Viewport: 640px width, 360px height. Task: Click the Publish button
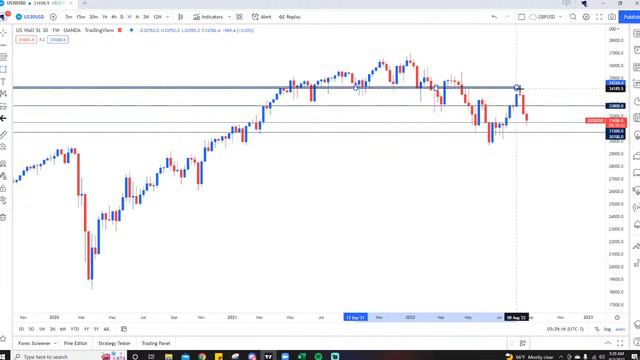[x=630, y=17]
